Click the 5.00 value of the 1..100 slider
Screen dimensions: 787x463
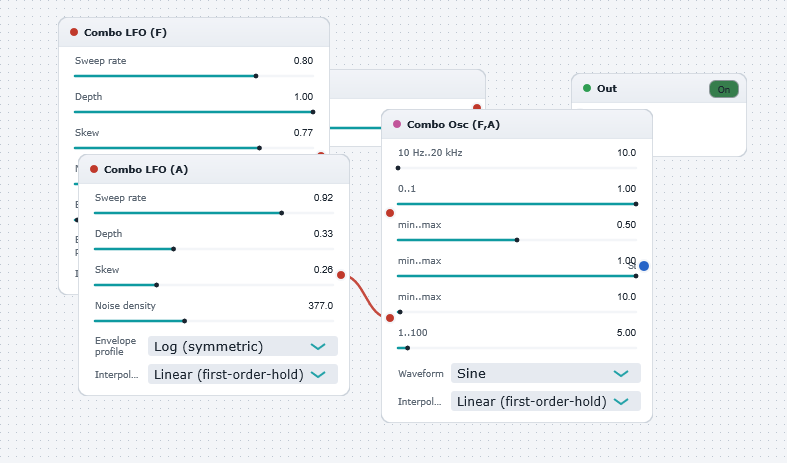(626, 333)
